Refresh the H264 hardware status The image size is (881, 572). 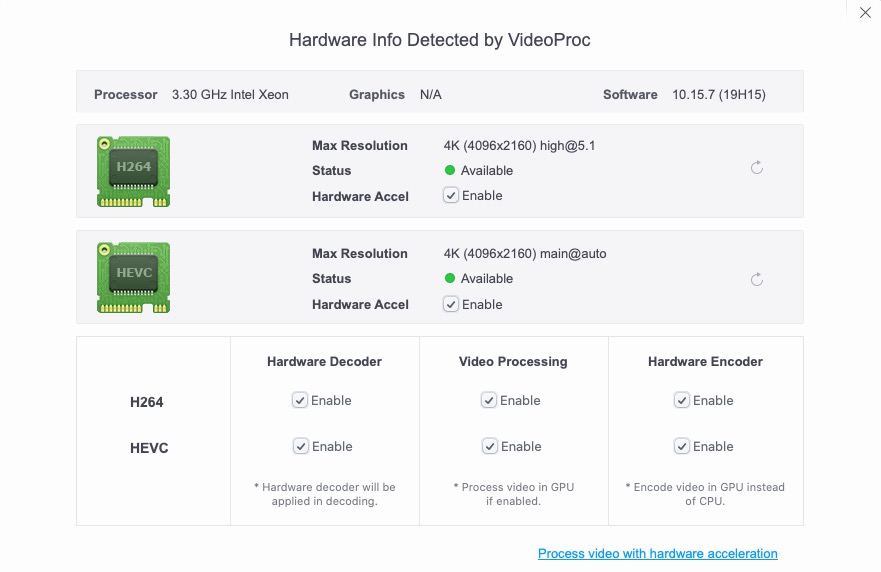(x=757, y=168)
